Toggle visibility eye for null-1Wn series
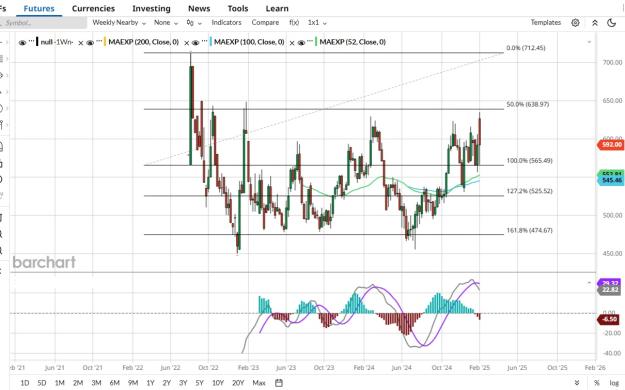The image size is (625, 390). (x=22, y=43)
